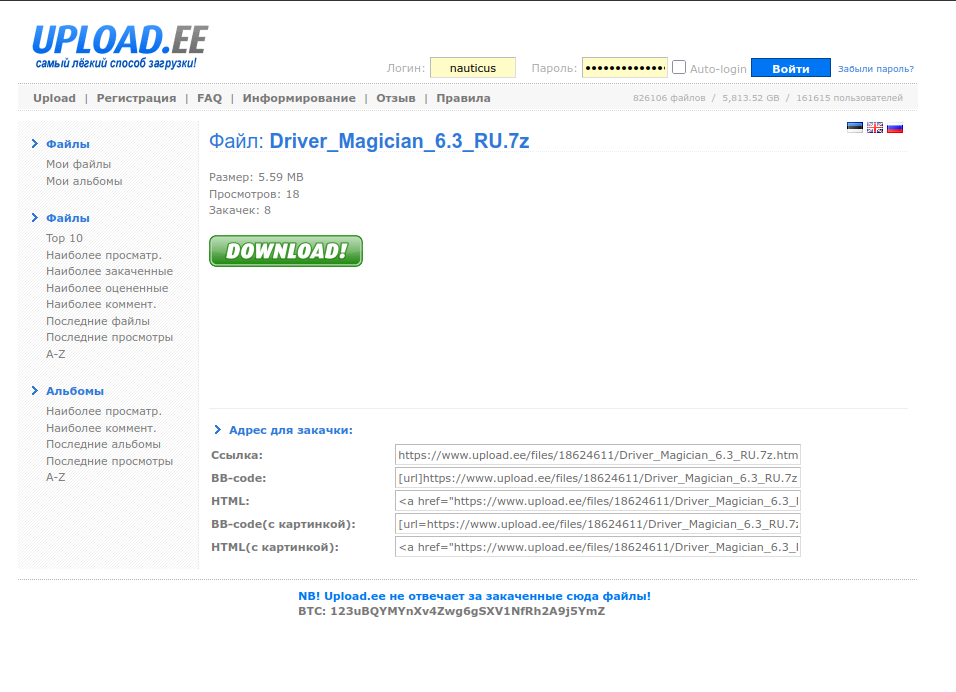956x692 pixels.
Task: Select the BB-code URL field
Action: point(598,478)
